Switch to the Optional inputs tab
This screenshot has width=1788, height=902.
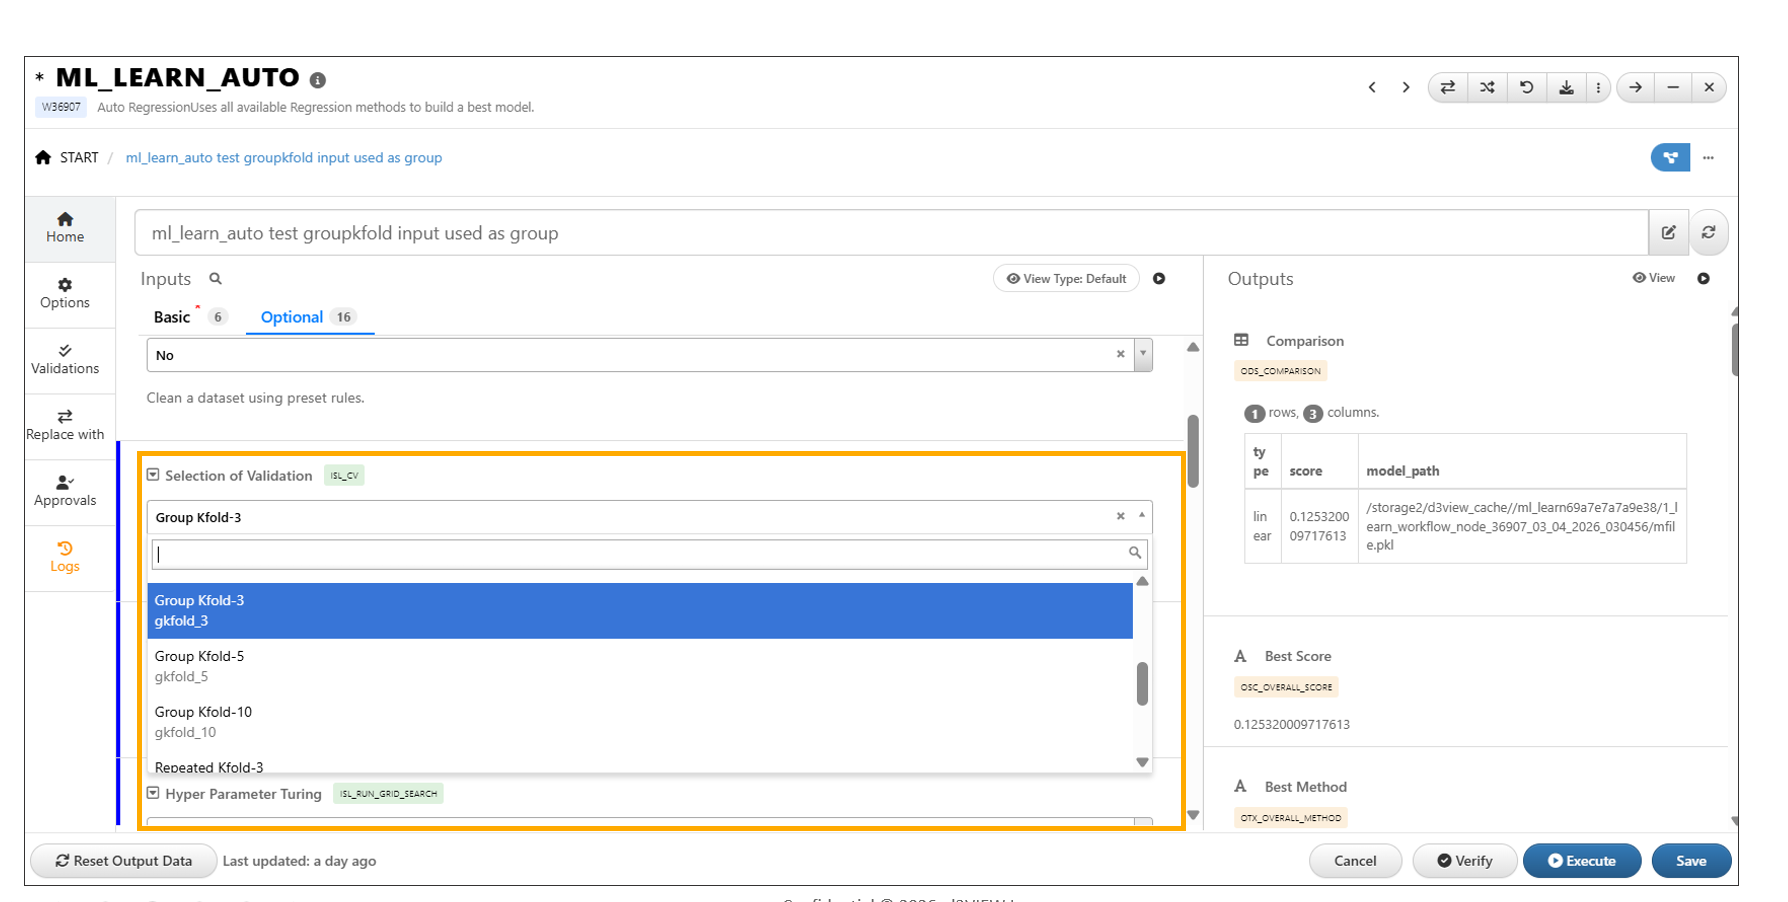click(x=291, y=317)
